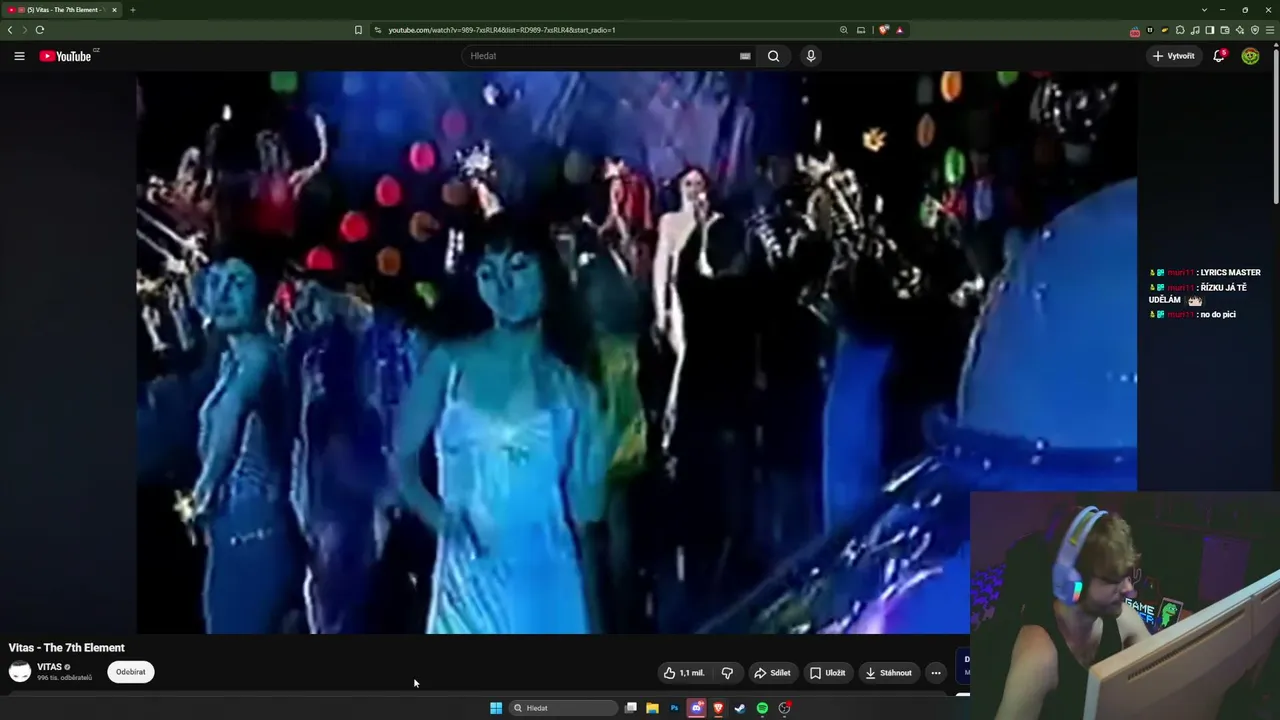Toggle the browser sidebar panel
1280x720 pixels.
1210,30
